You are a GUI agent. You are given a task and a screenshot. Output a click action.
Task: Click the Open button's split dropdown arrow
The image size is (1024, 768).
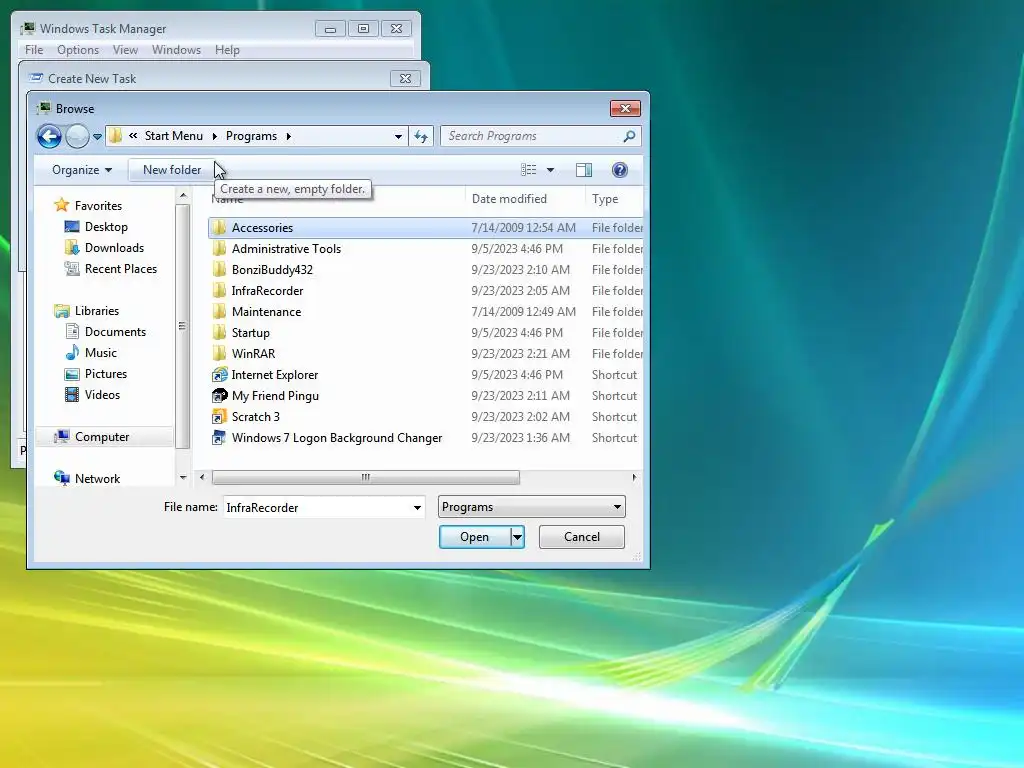[517, 537]
